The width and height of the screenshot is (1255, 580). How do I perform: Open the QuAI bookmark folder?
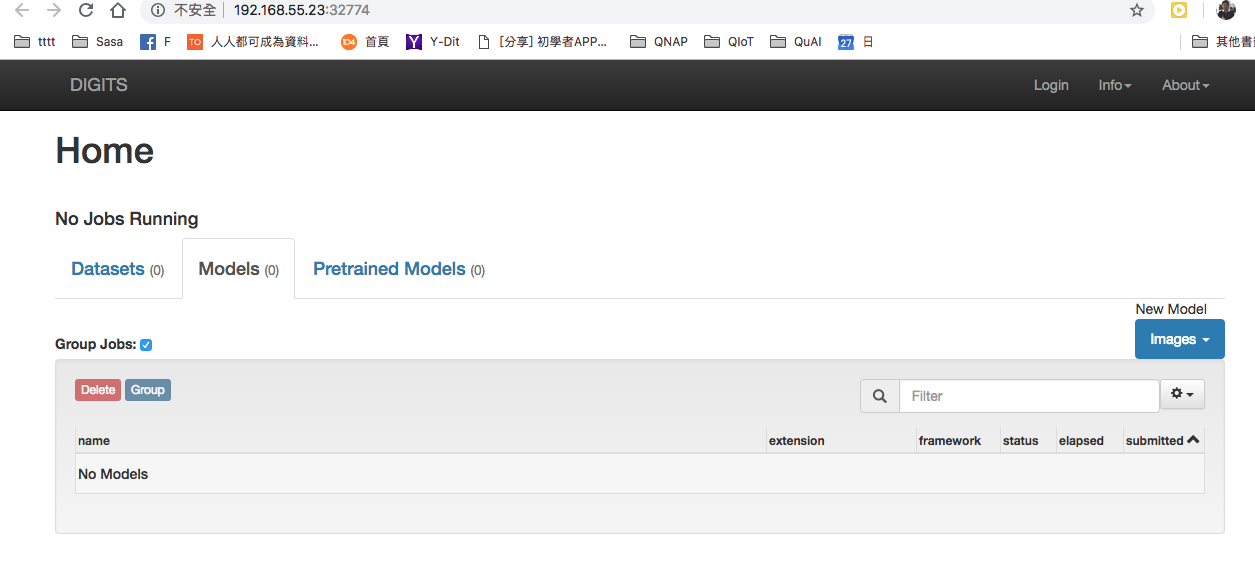point(796,42)
